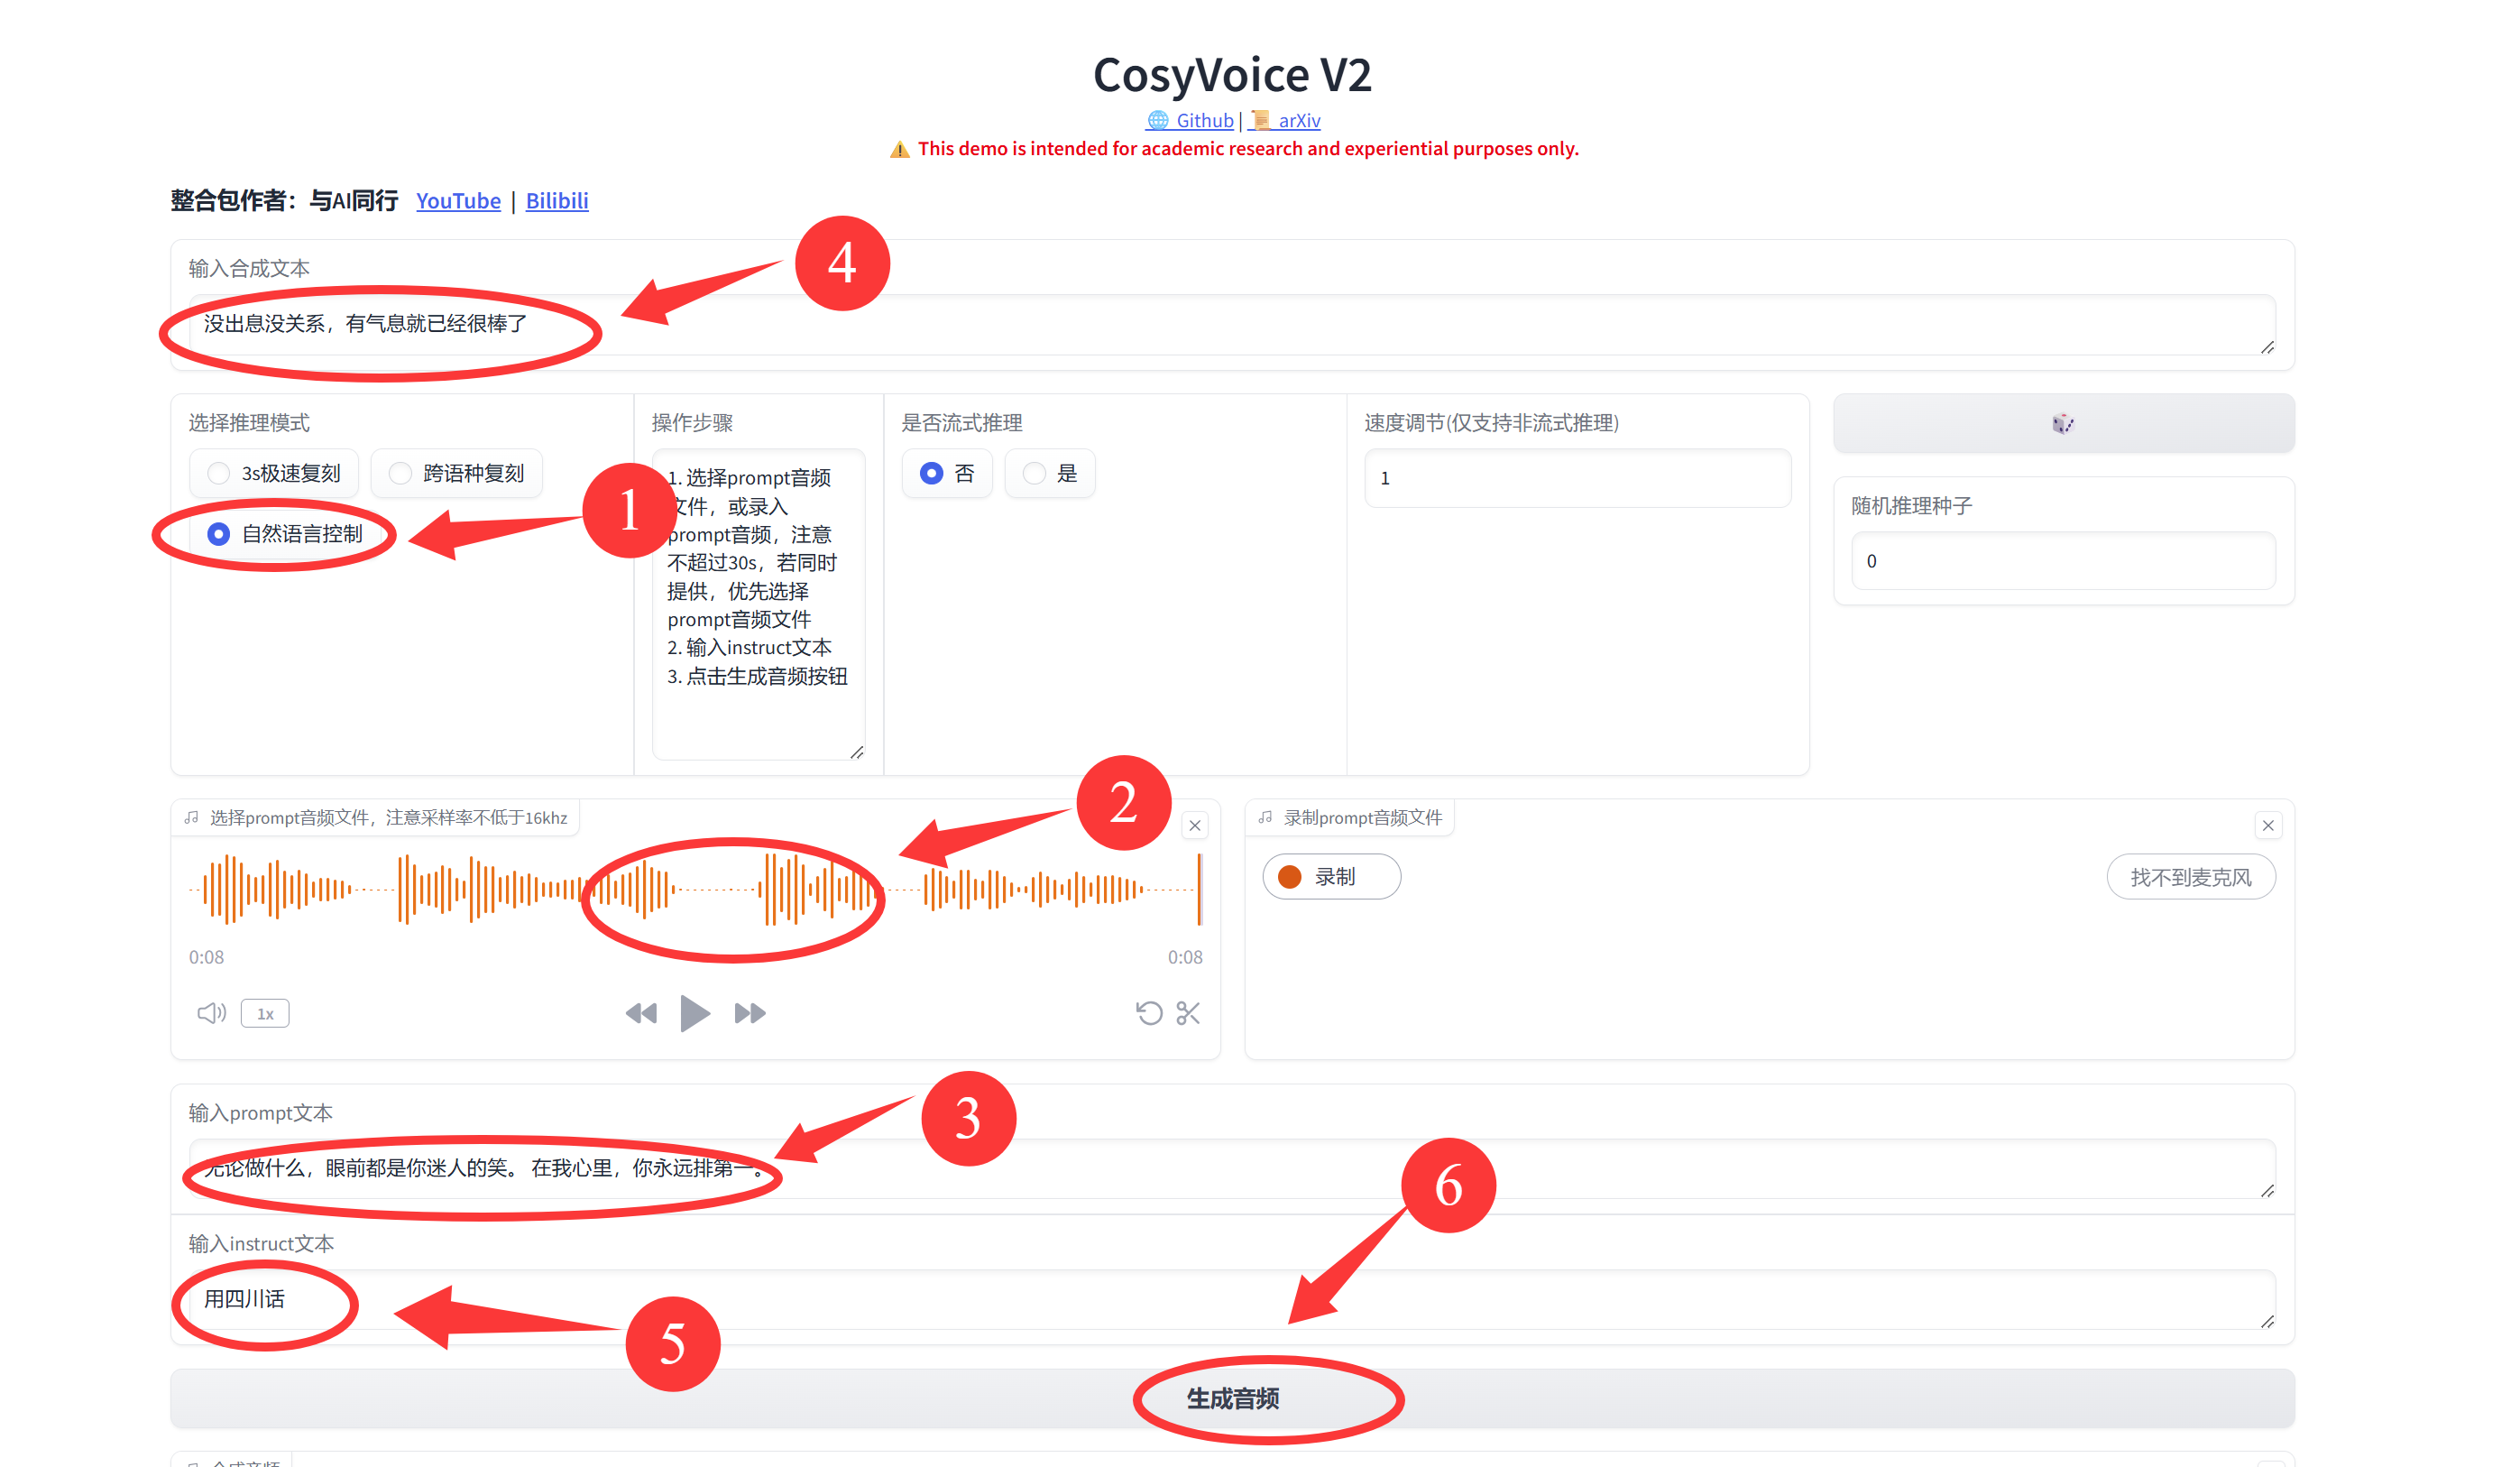Click inside the 操作步骤 instructions box
The image size is (2520, 1467).
point(758,604)
